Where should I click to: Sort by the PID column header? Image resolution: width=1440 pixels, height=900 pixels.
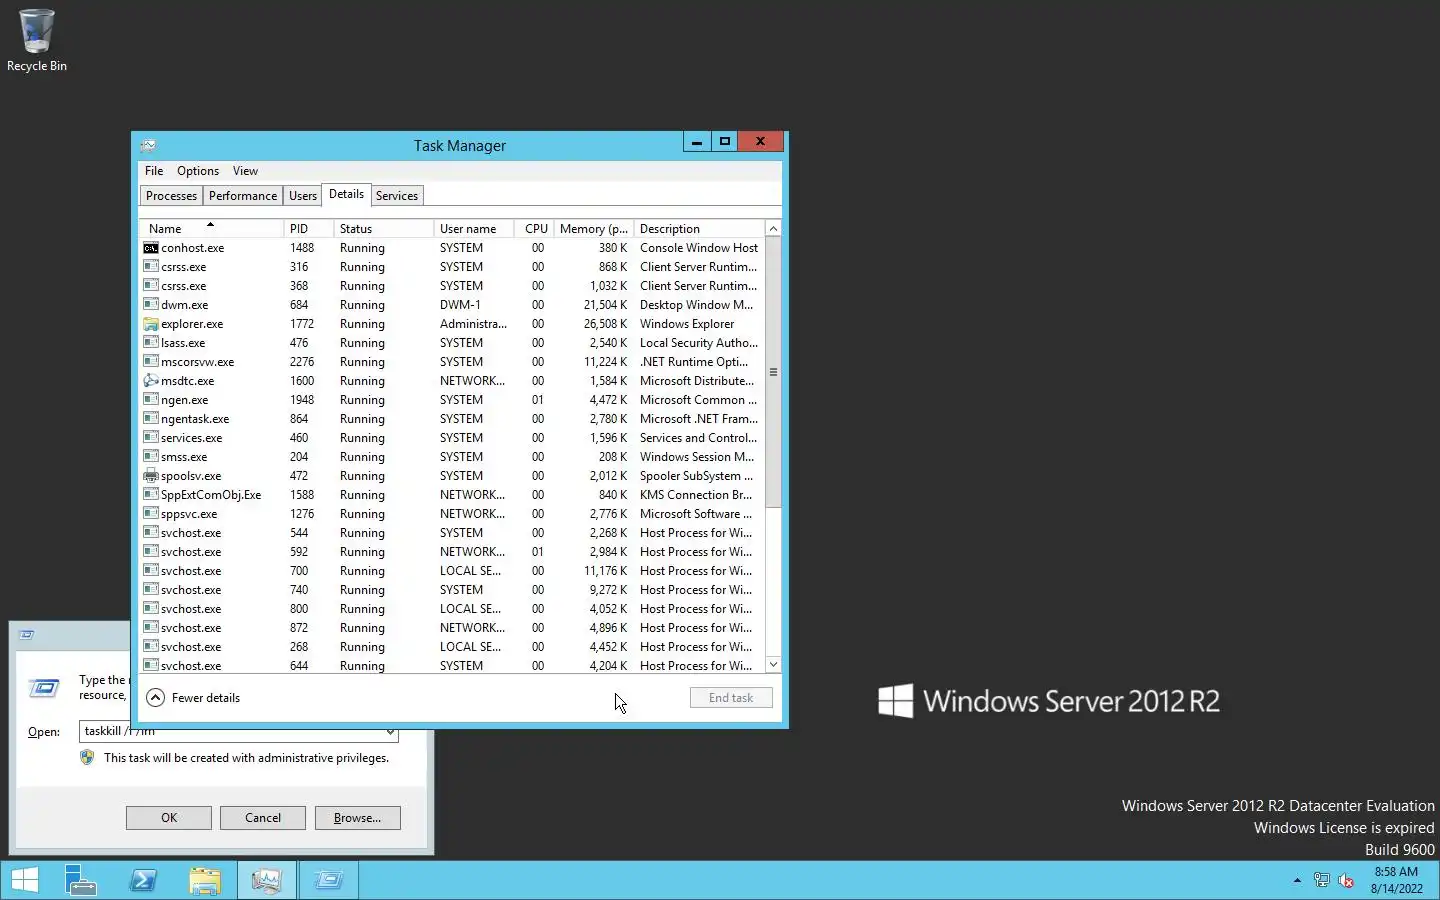tap(308, 229)
